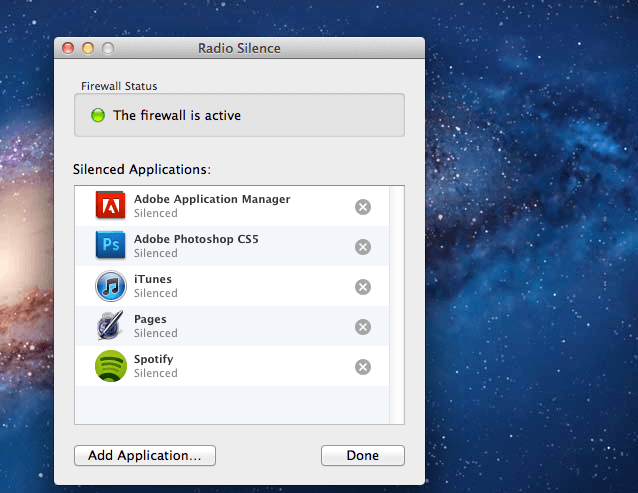Click the Silenced status under Adobe Application Manager
638x493 pixels.
155,213
